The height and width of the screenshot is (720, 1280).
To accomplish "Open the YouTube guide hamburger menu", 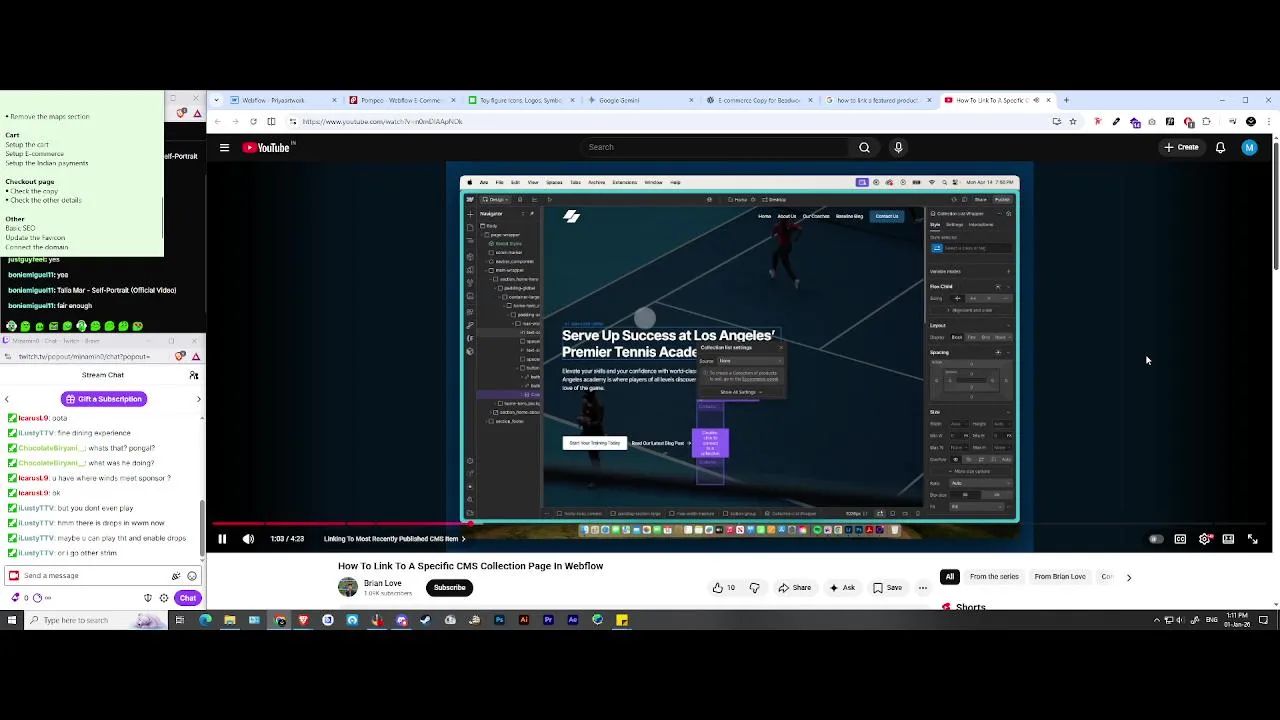I will point(224,147).
